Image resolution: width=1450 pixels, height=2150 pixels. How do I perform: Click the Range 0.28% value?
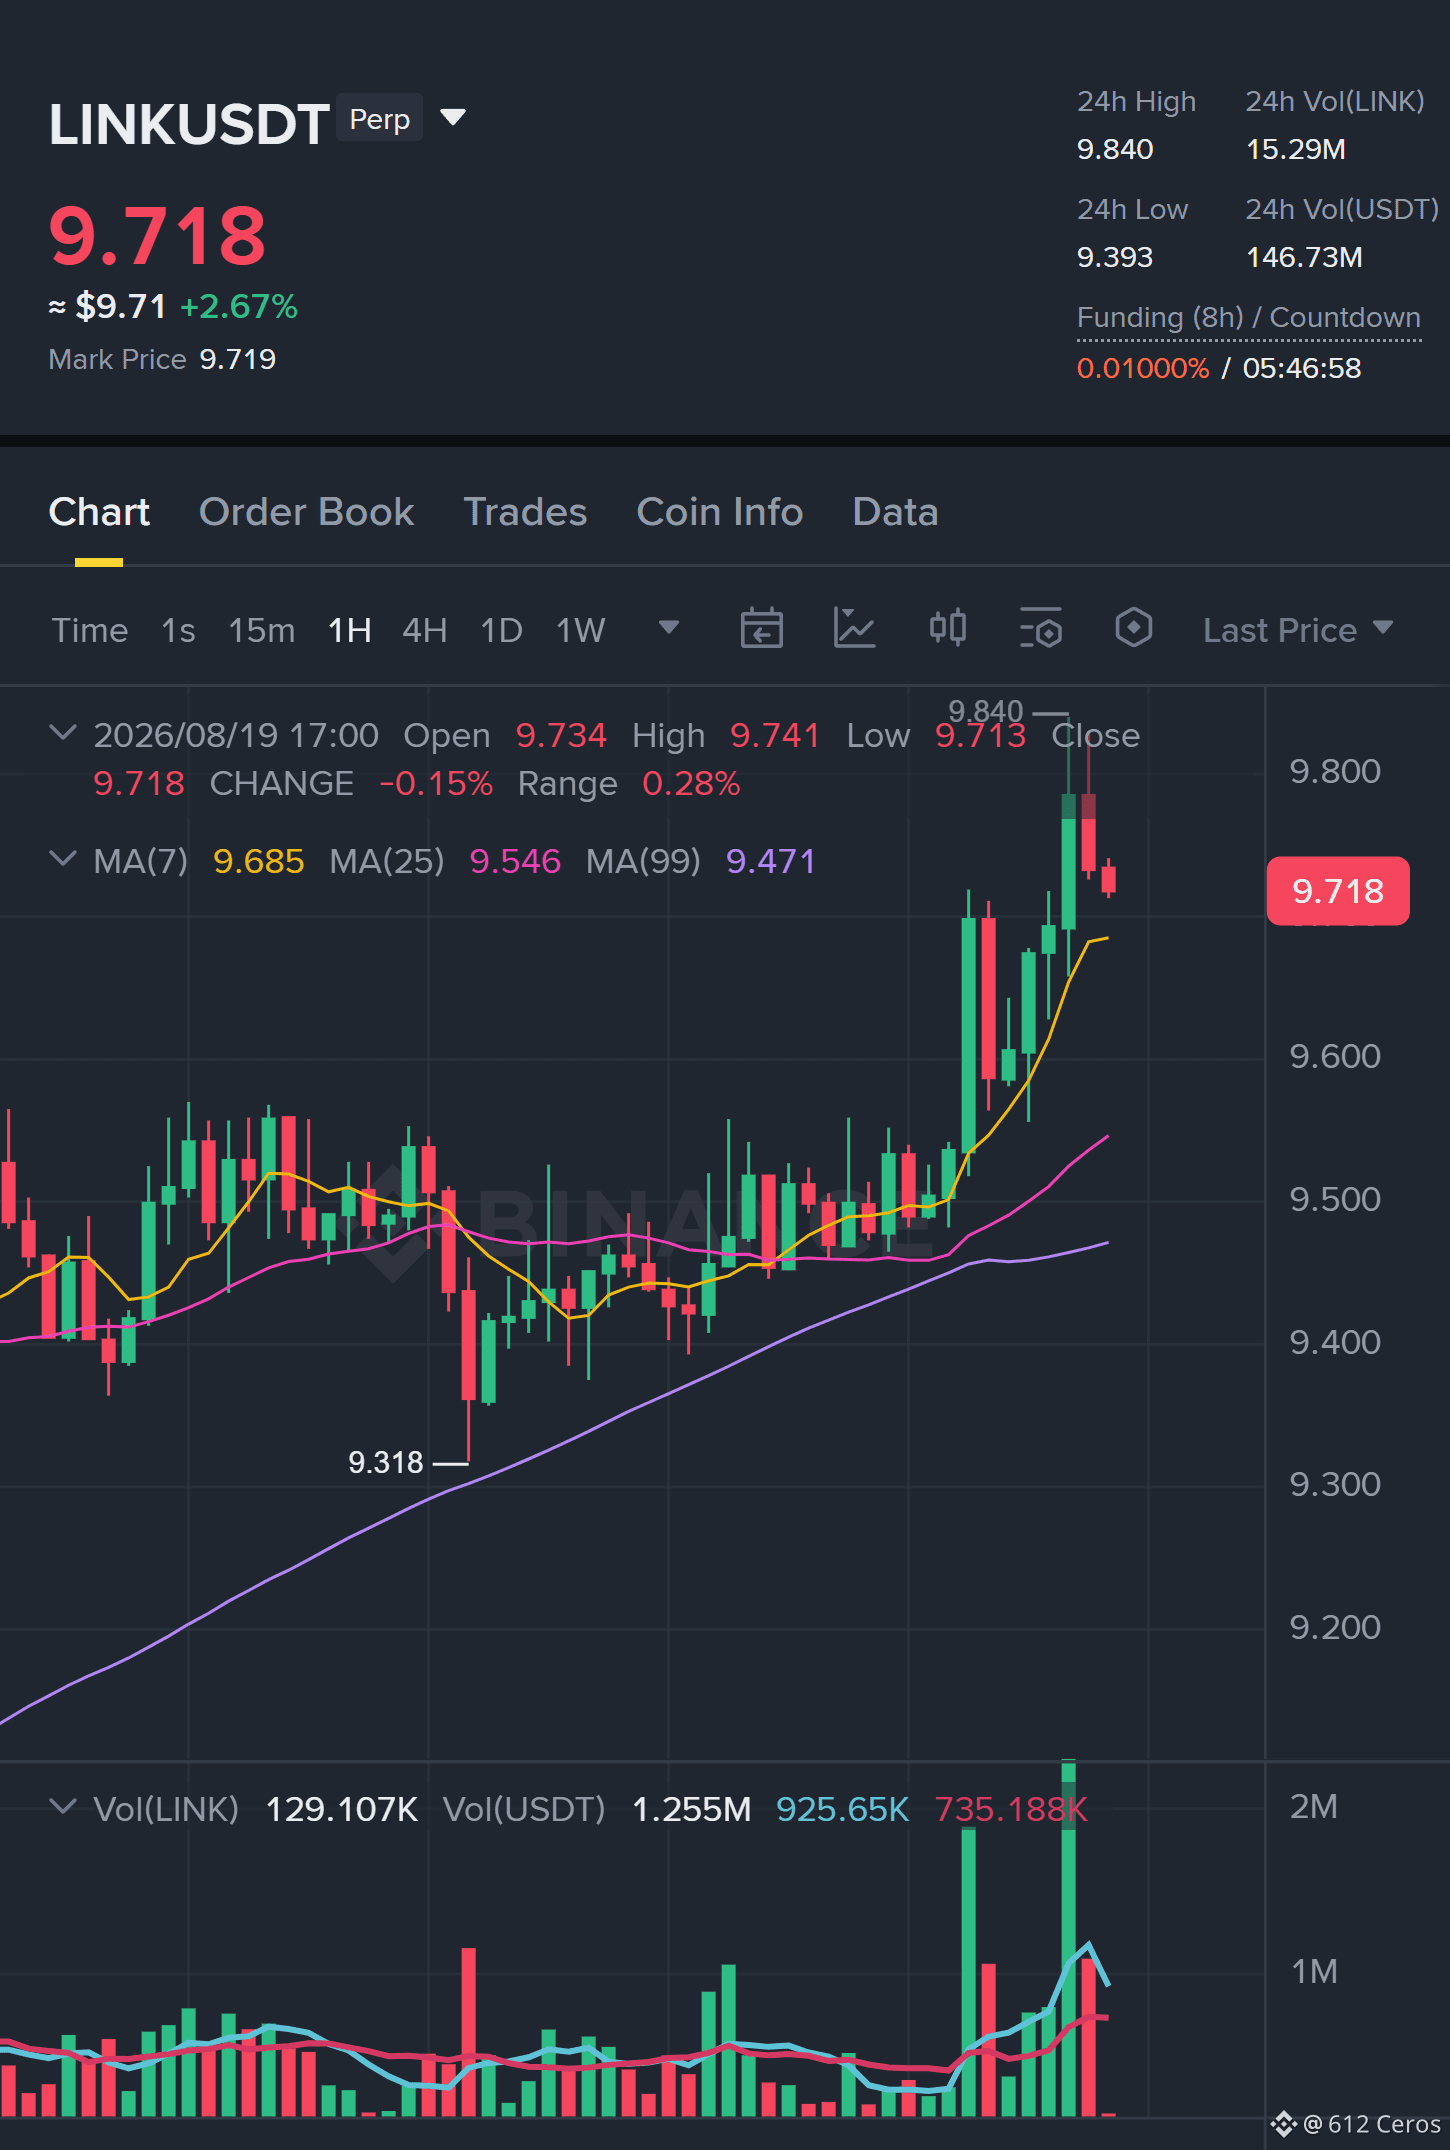(x=691, y=783)
